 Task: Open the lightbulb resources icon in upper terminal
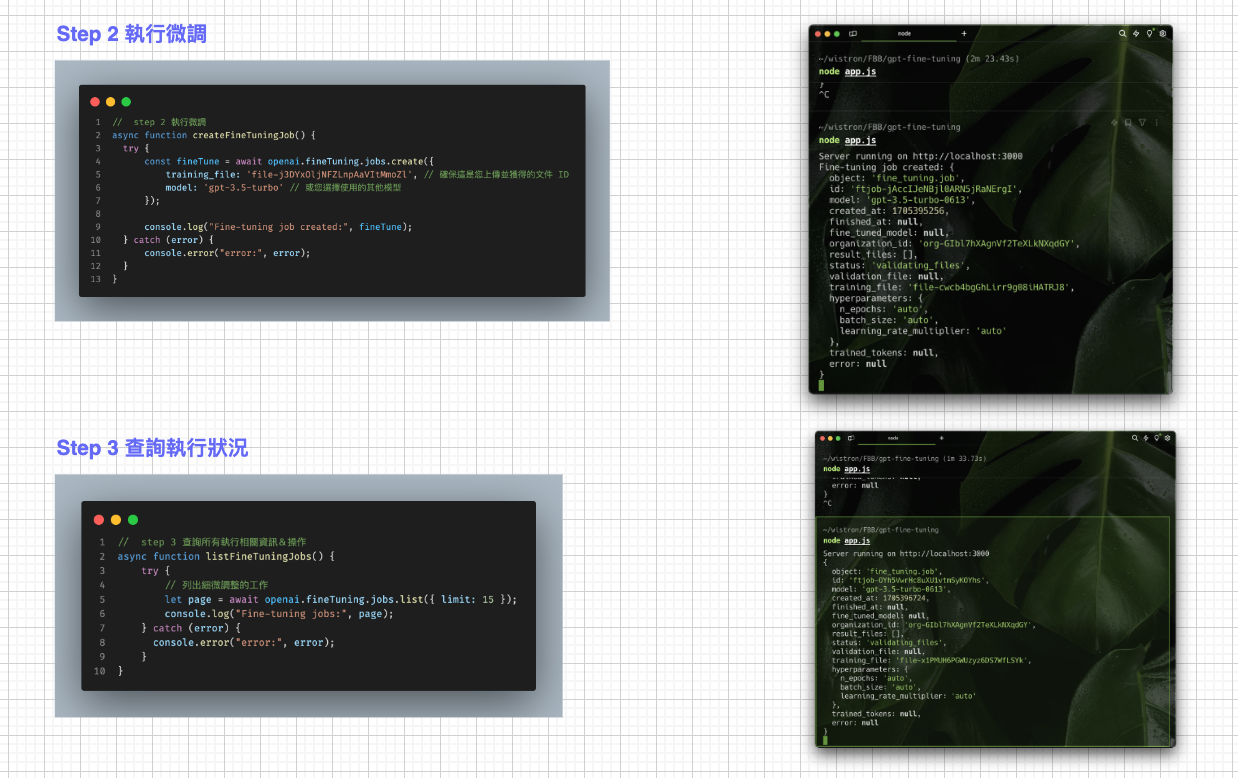1150,33
